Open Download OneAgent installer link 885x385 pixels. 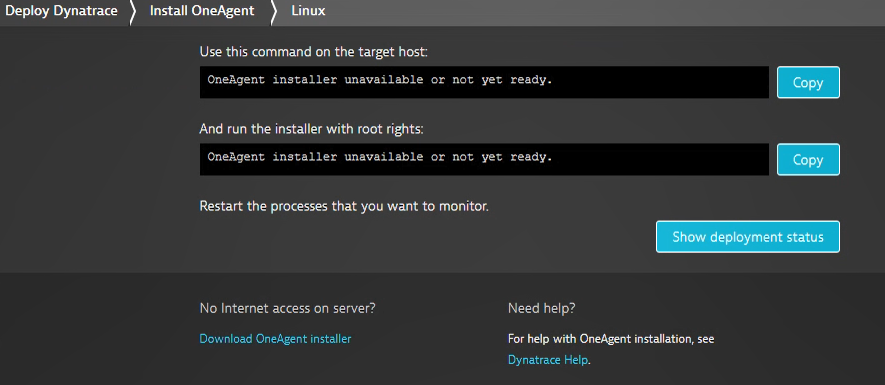275,339
